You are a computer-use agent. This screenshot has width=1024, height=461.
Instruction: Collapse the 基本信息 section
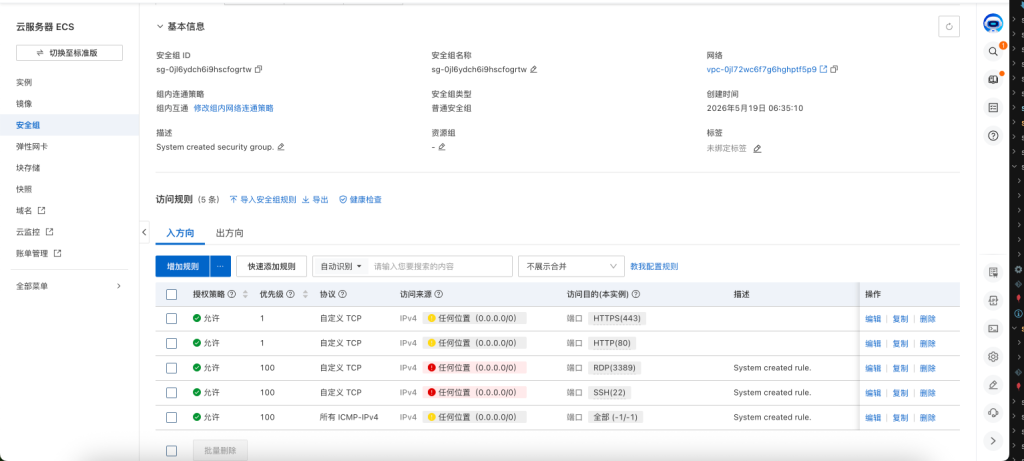click(160, 27)
